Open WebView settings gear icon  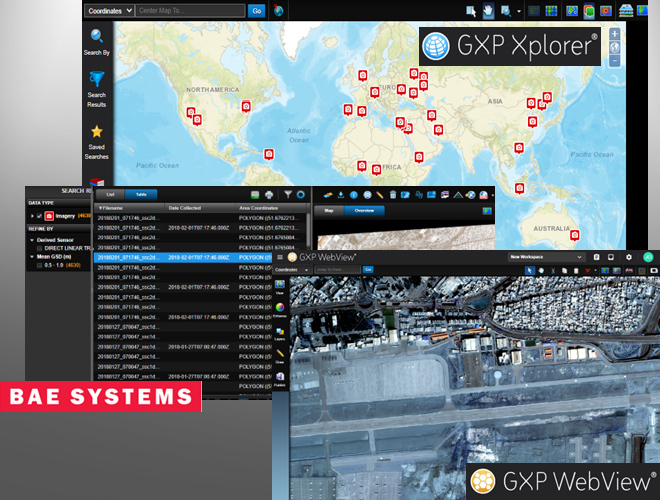[629, 257]
